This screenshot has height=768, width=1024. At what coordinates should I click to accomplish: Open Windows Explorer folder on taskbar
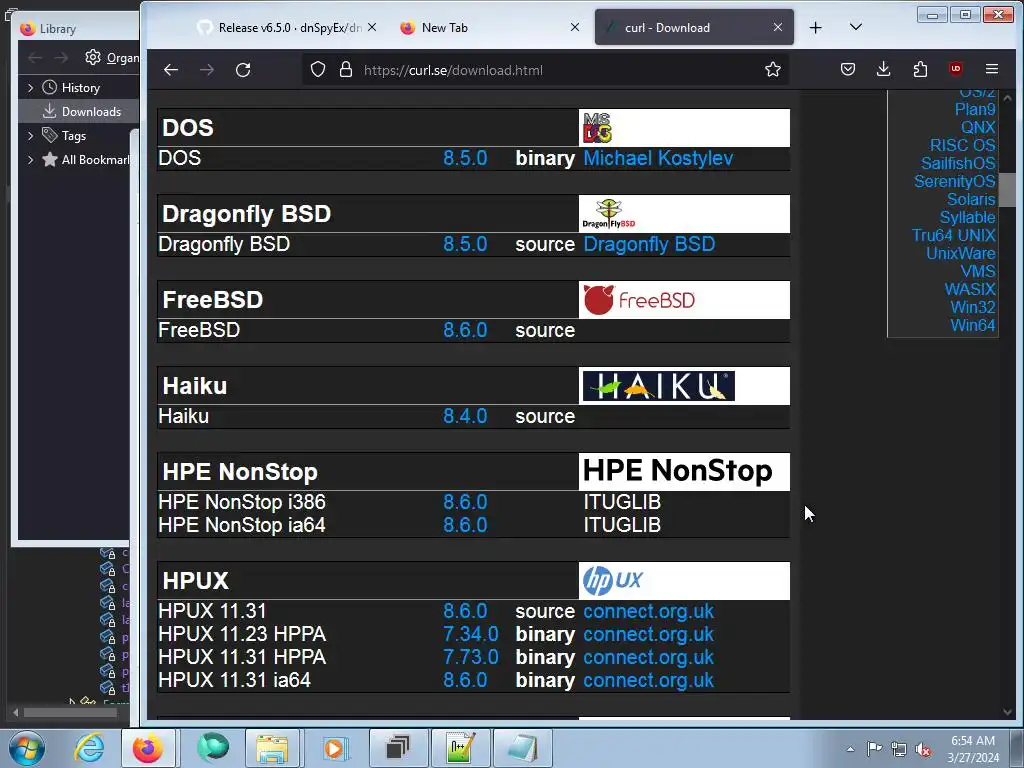[272, 748]
